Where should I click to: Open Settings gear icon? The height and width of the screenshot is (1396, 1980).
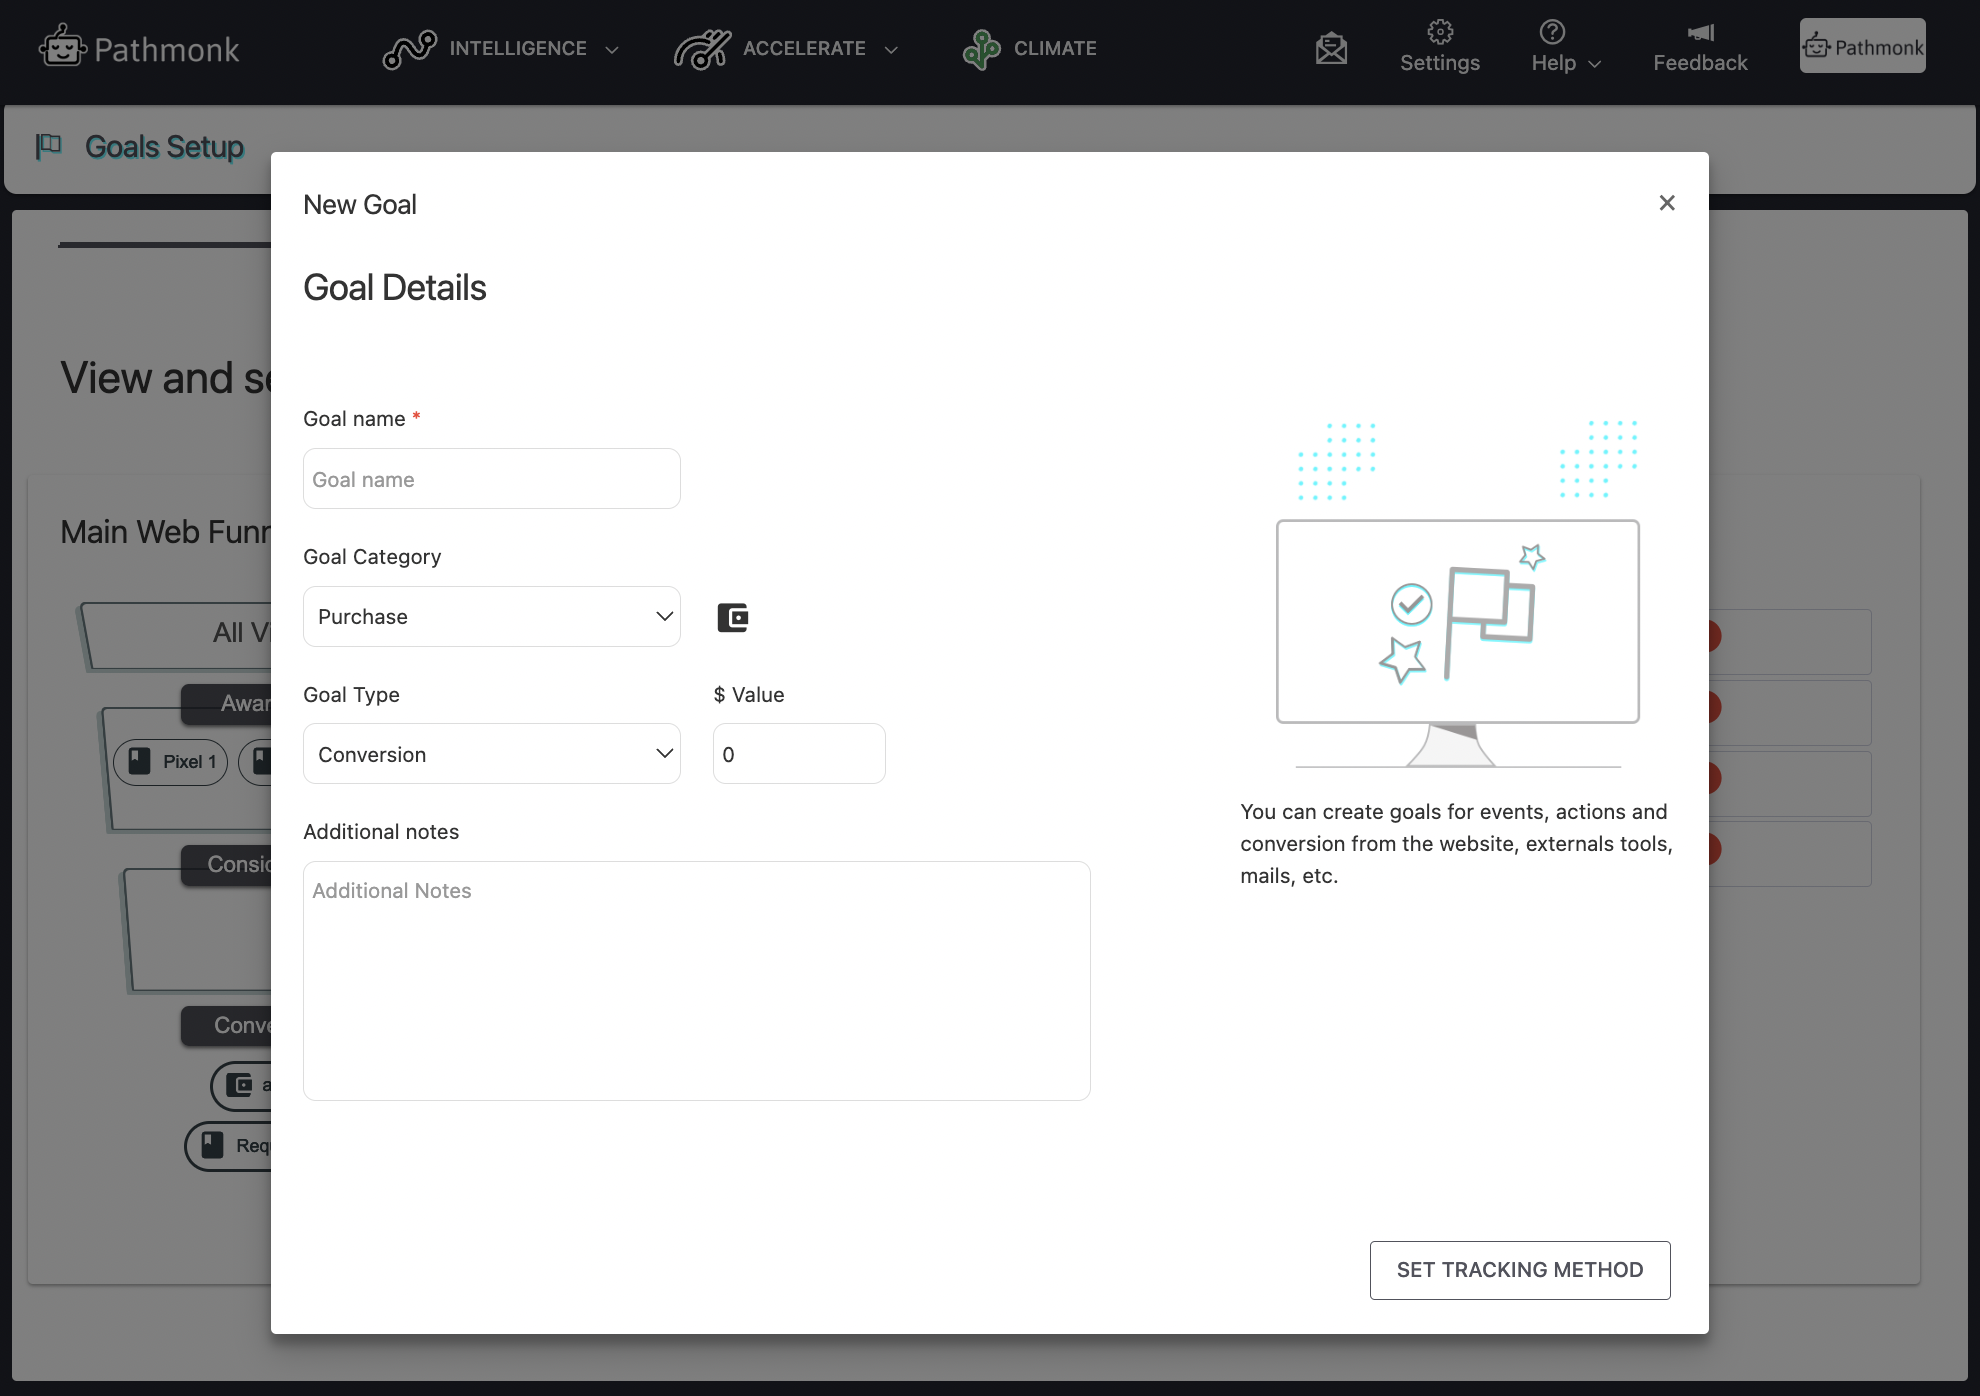pyautogui.click(x=1439, y=33)
